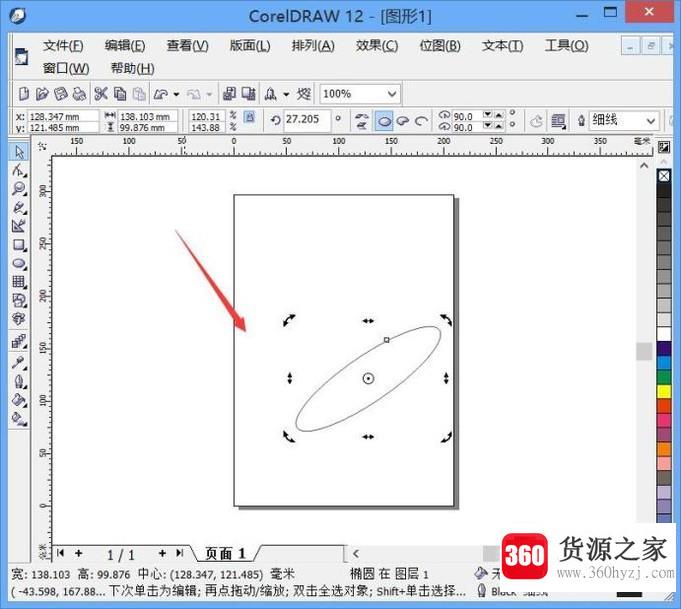The image size is (681, 609).
Task: Click the Export toolbar icon
Action: (x=248, y=94)
